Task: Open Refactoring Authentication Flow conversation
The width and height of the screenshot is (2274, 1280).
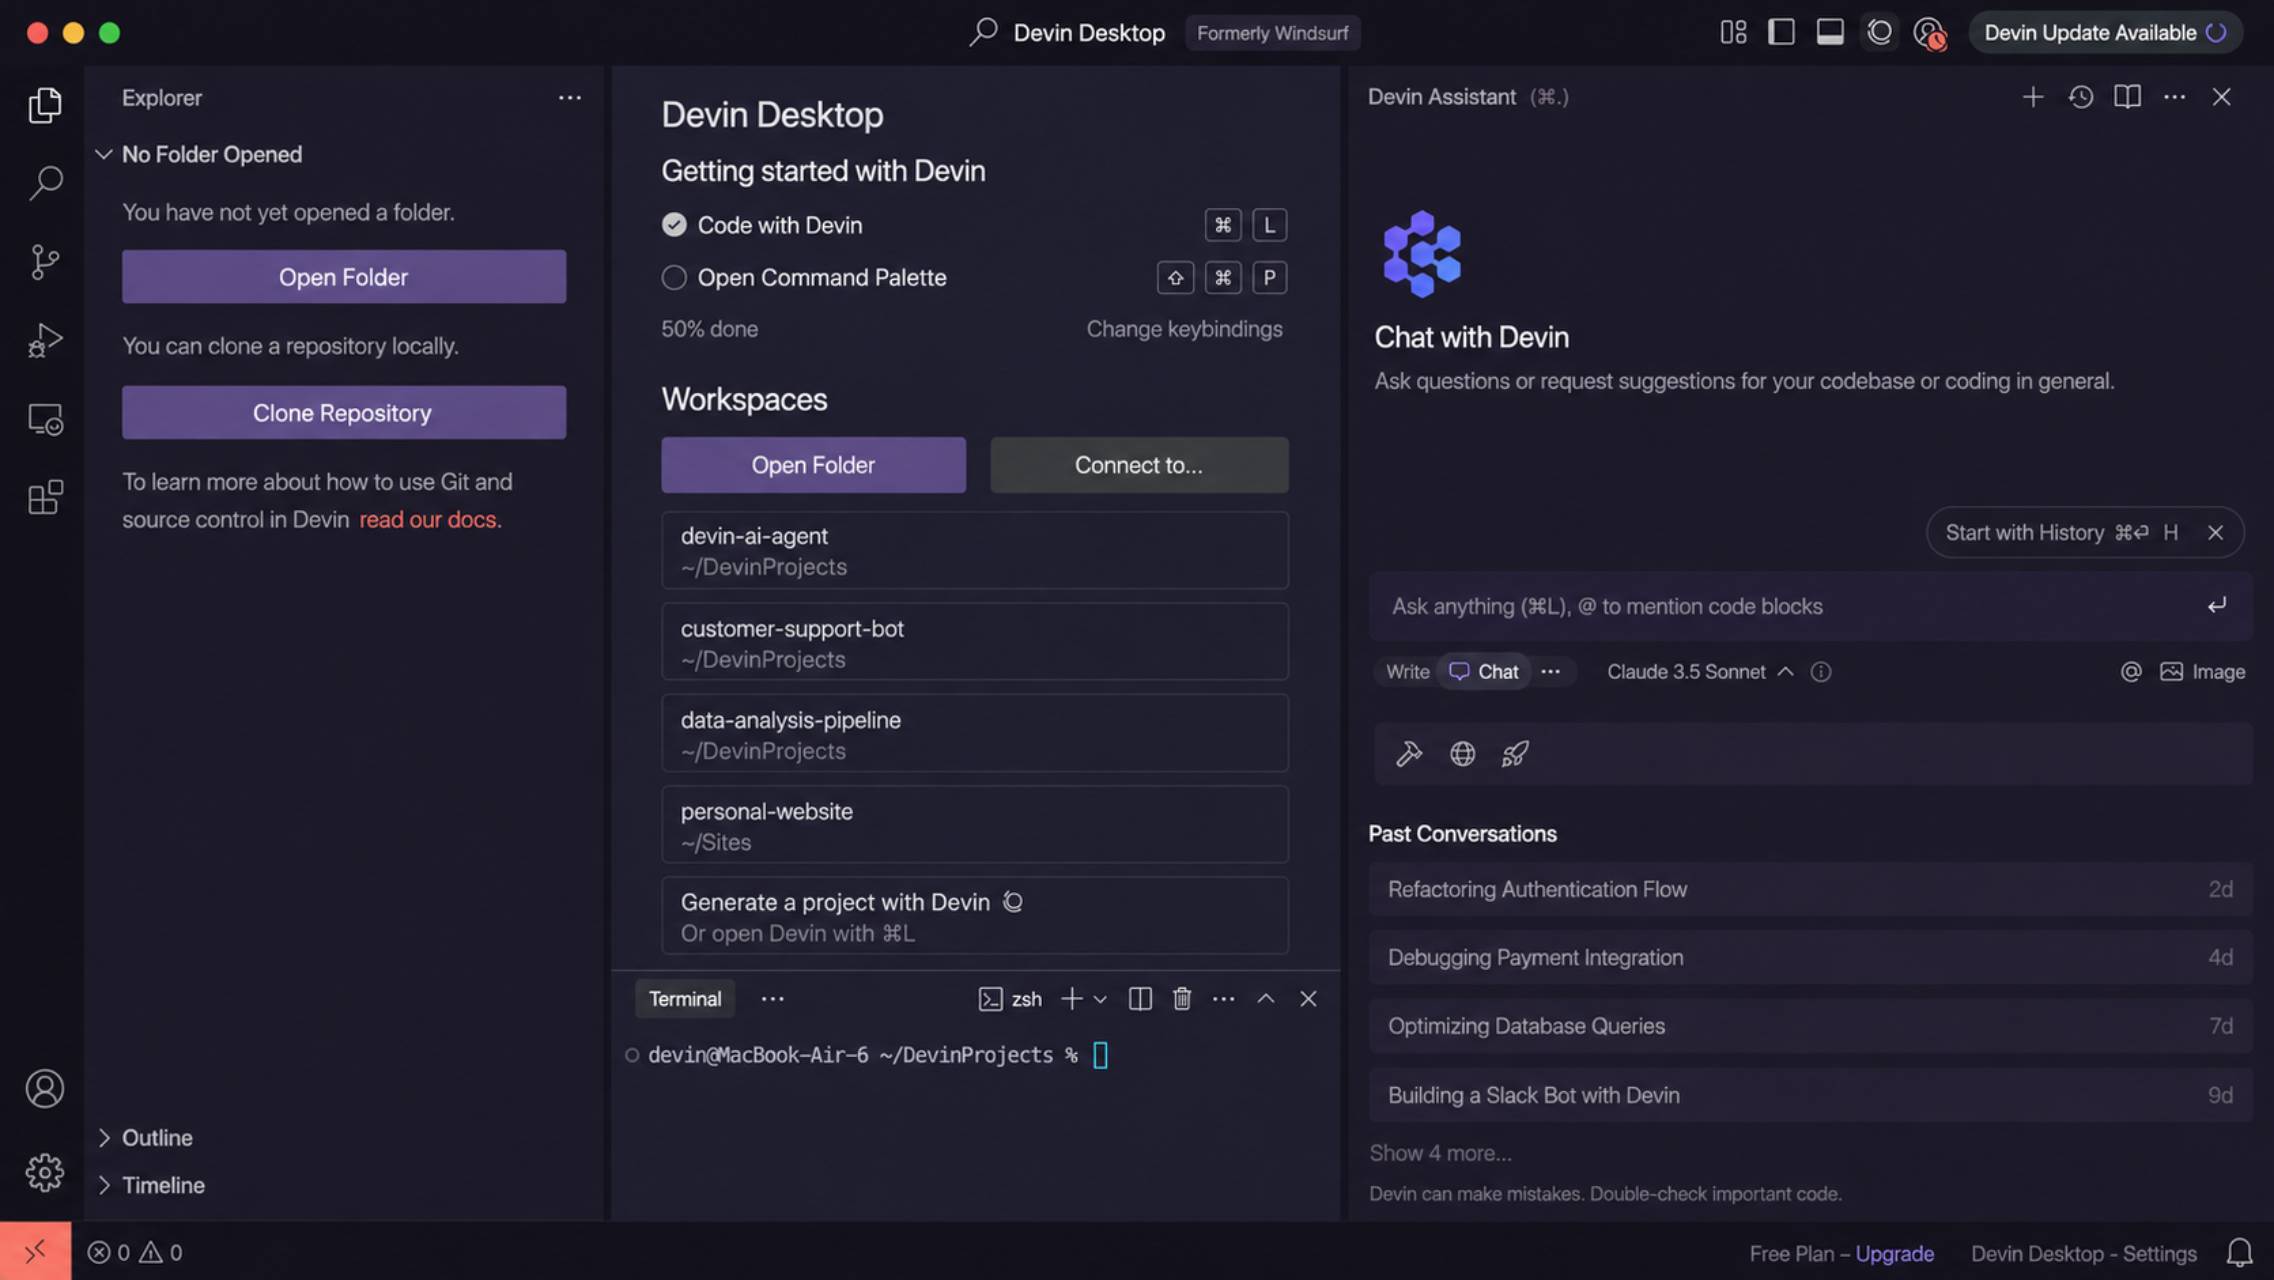Action: 1810,889
